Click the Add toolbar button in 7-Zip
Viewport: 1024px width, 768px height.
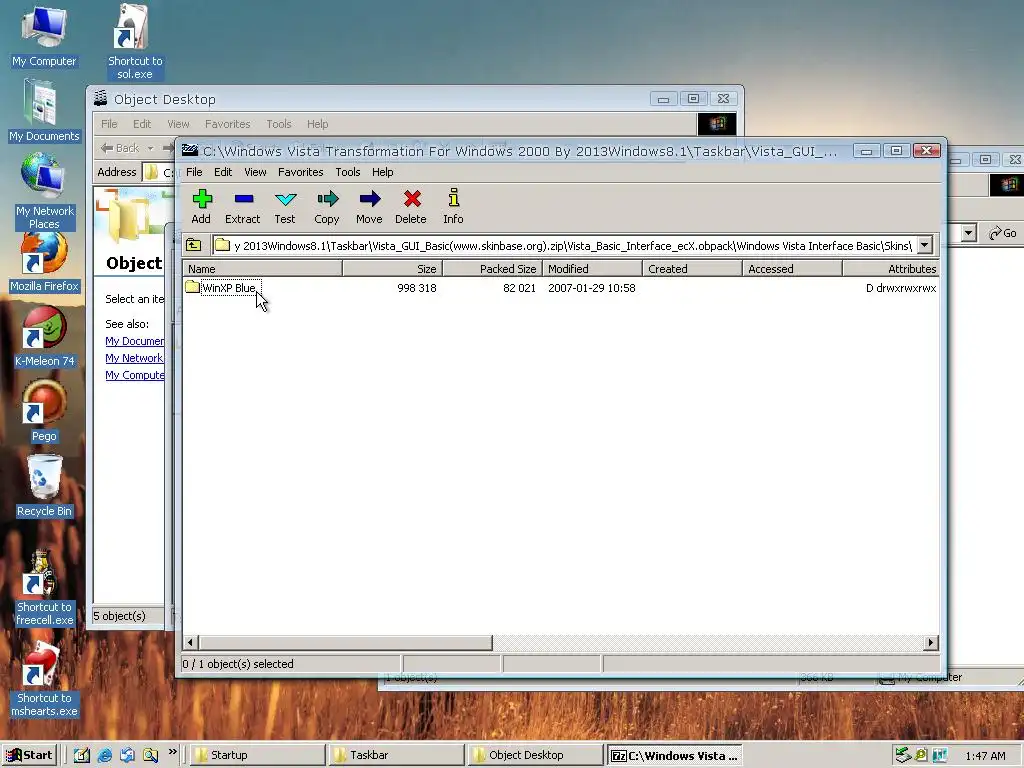click(x=201, y=206)
